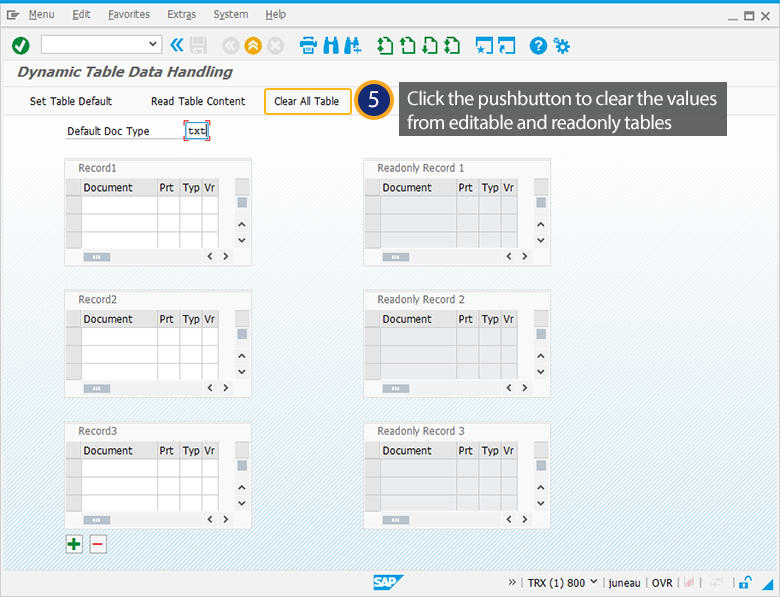Viewport: 780px width, 597px height.
Task: Click first Document cell in Record1 table
Action: (x=119, y=204)
